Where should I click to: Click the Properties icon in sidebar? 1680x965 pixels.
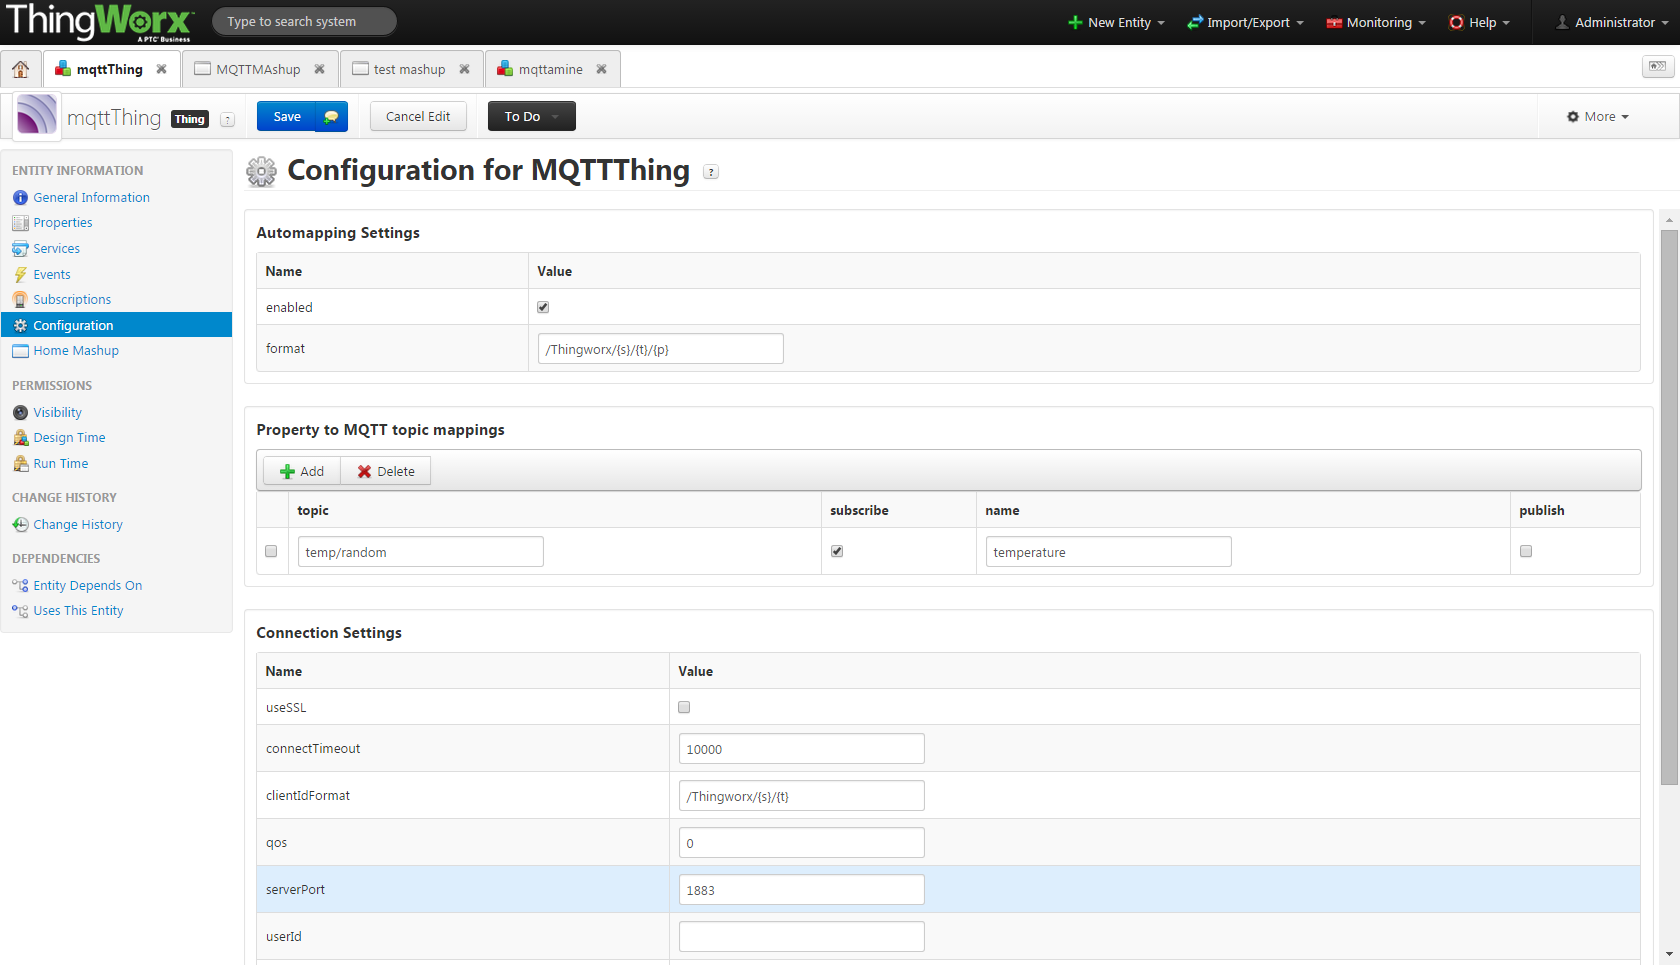pos(20,223)
